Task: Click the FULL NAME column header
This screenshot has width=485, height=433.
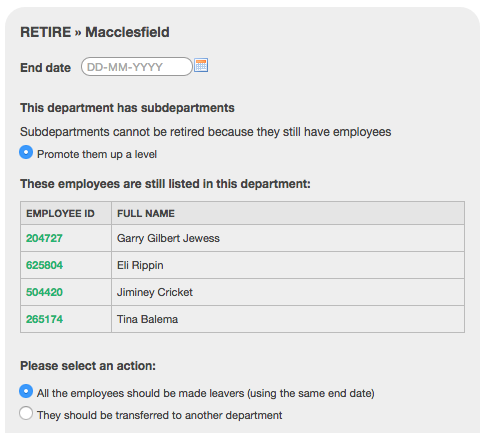Action: [288, 213]
